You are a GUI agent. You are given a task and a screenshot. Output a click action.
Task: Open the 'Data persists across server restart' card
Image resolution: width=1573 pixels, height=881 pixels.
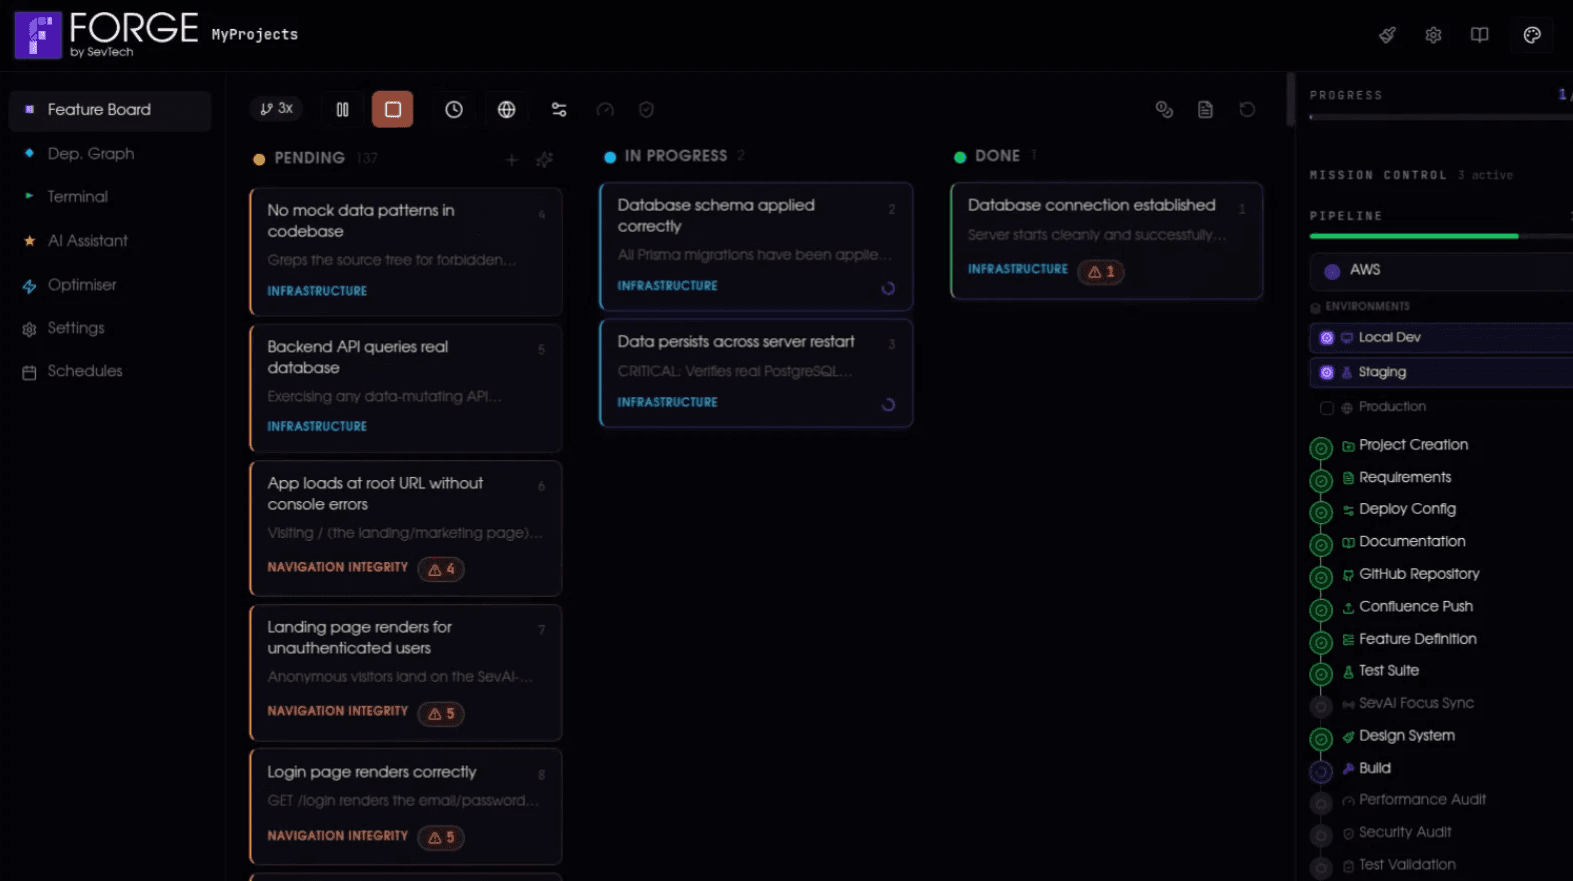tap(756, 373)
